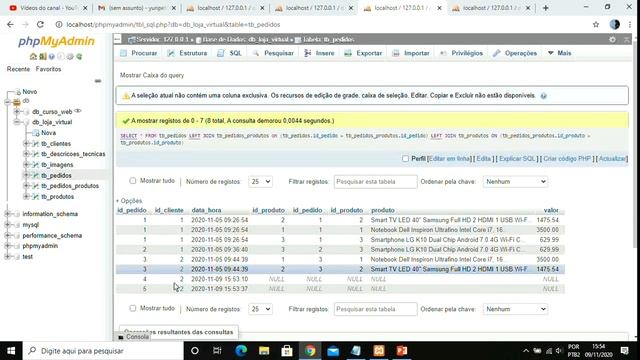Screen dimensions: 640x360
Task: Open the upper Ordenar pela chave dropdown
Action: pos(515,182)
